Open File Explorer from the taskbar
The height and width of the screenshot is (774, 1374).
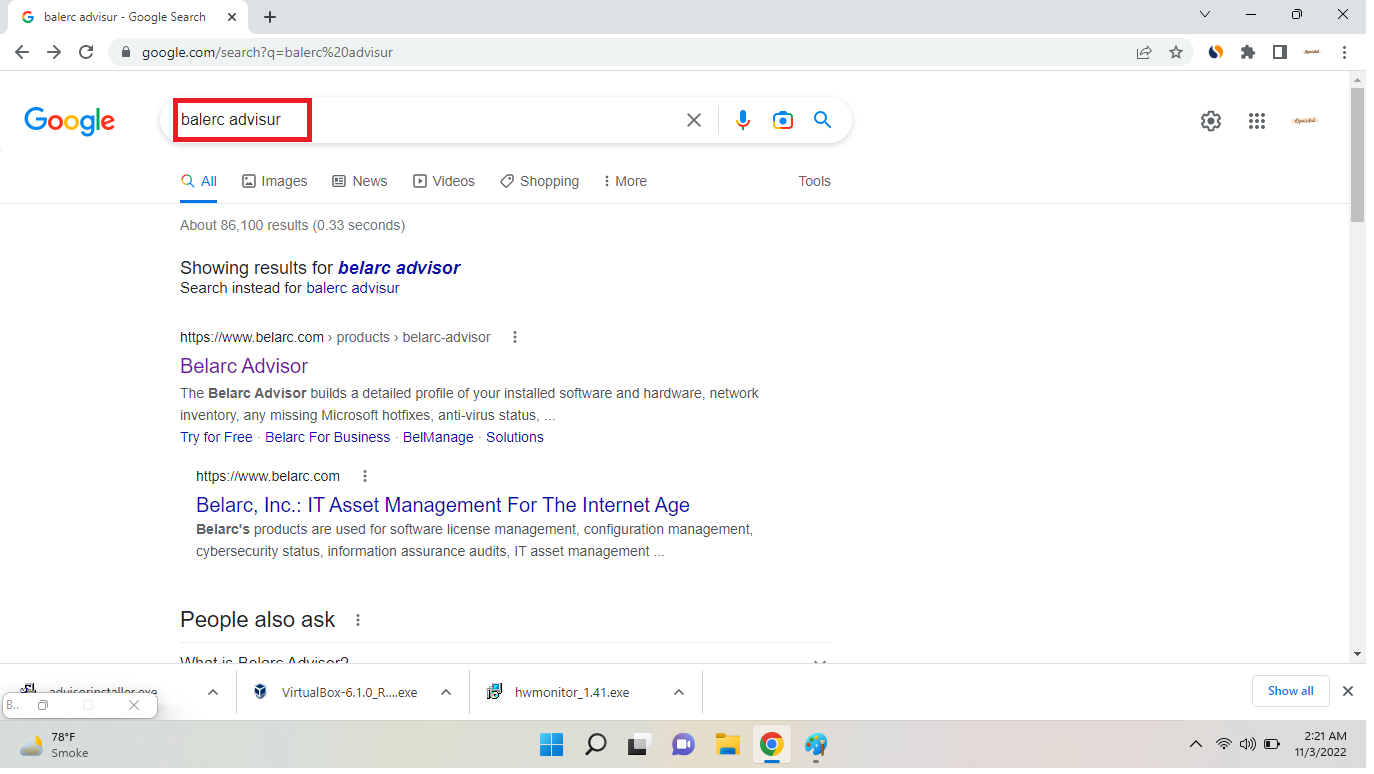pos(727,744)
